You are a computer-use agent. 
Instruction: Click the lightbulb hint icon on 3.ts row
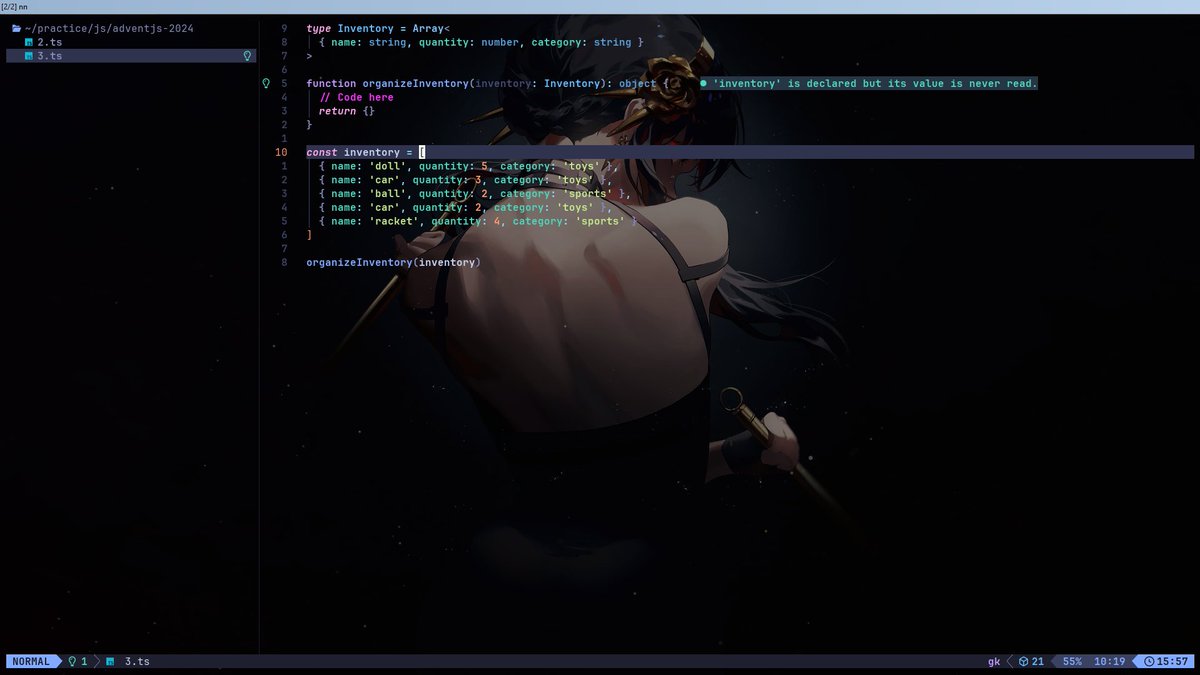click(247, 56)
